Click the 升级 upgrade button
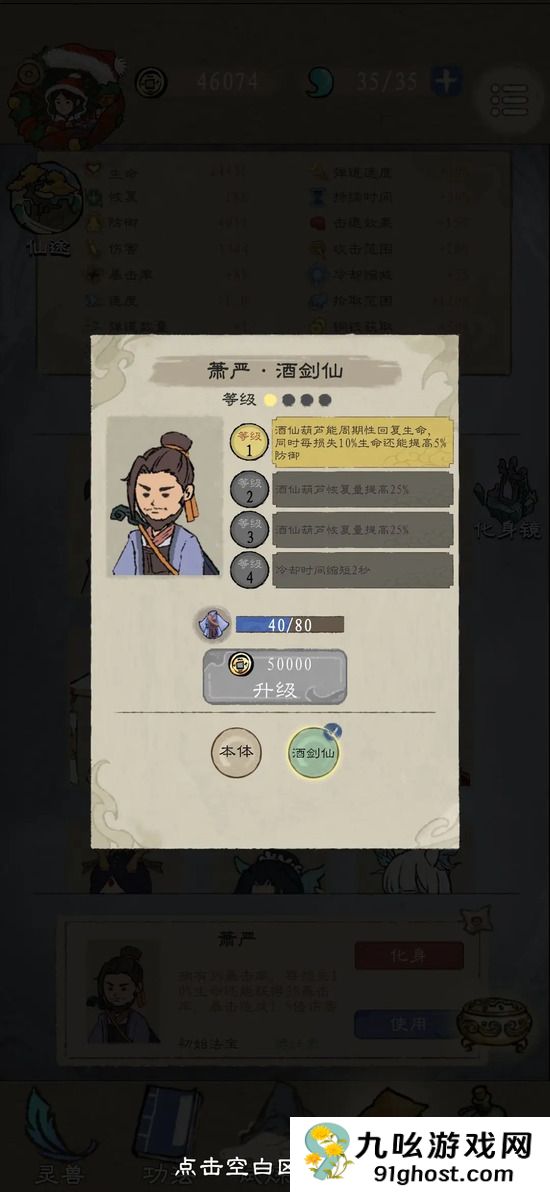The height and width of the screenshot is (1192, 550). pyautogui.click(x=275, y=676)
